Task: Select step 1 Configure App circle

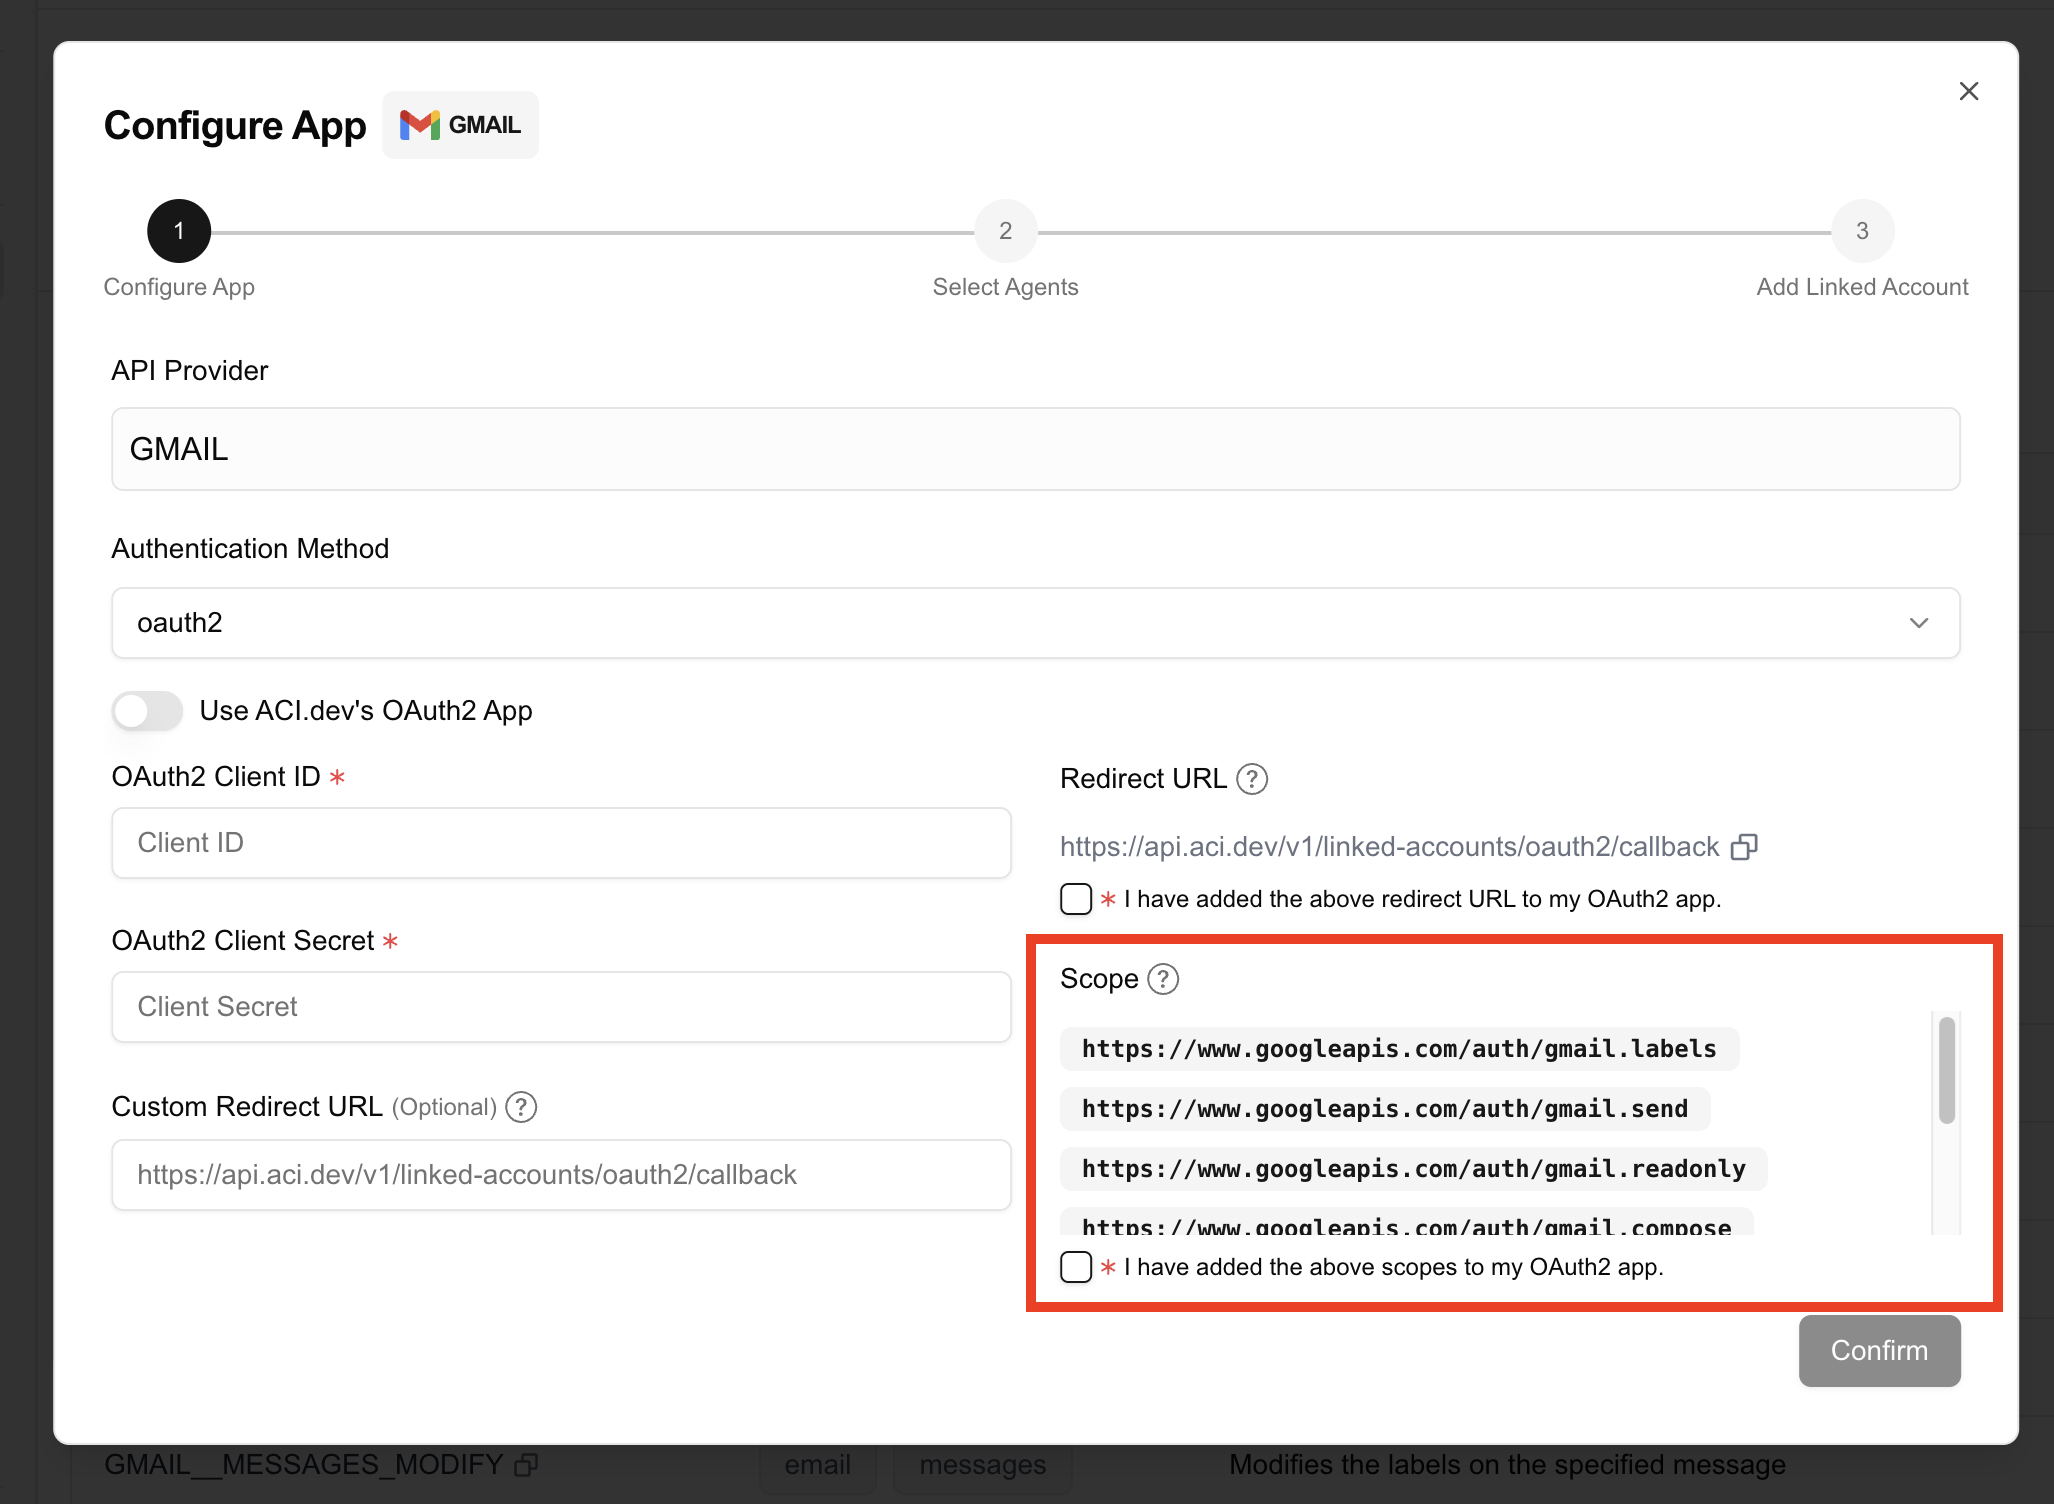Action: point(179,231)
